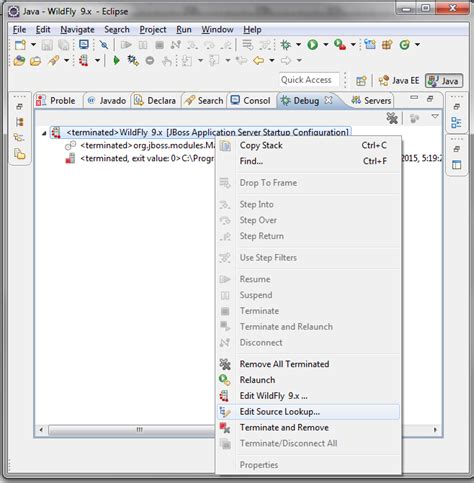Open the Project menu
Screen dimensions: 474x483
(x=153, y=30)
